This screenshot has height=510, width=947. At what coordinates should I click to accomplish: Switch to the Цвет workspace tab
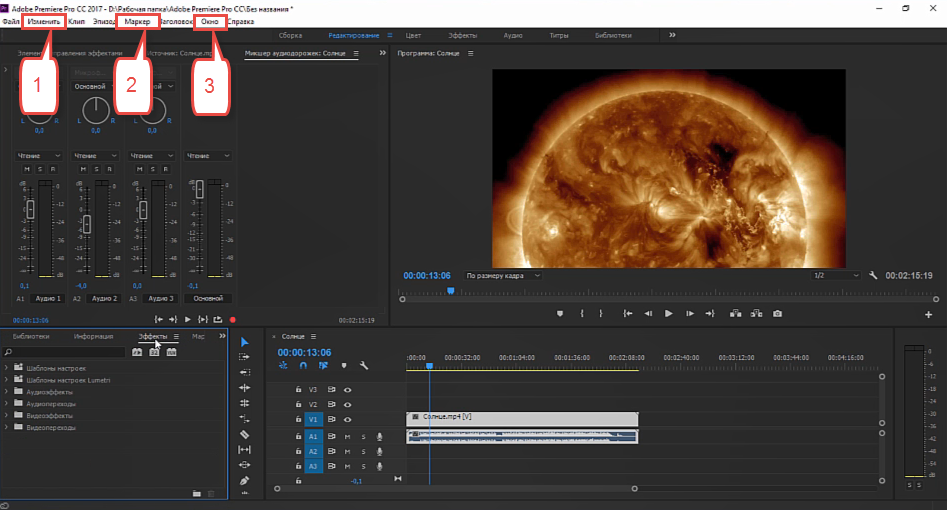point(413,35)
